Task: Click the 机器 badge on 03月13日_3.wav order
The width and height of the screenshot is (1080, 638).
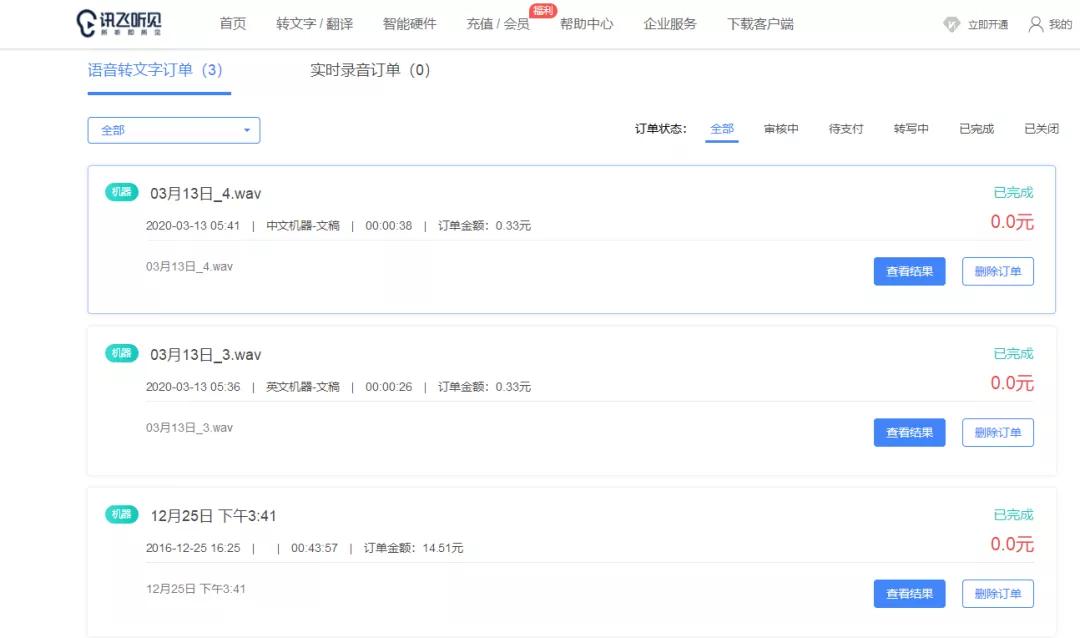Action: pos(120,354)
